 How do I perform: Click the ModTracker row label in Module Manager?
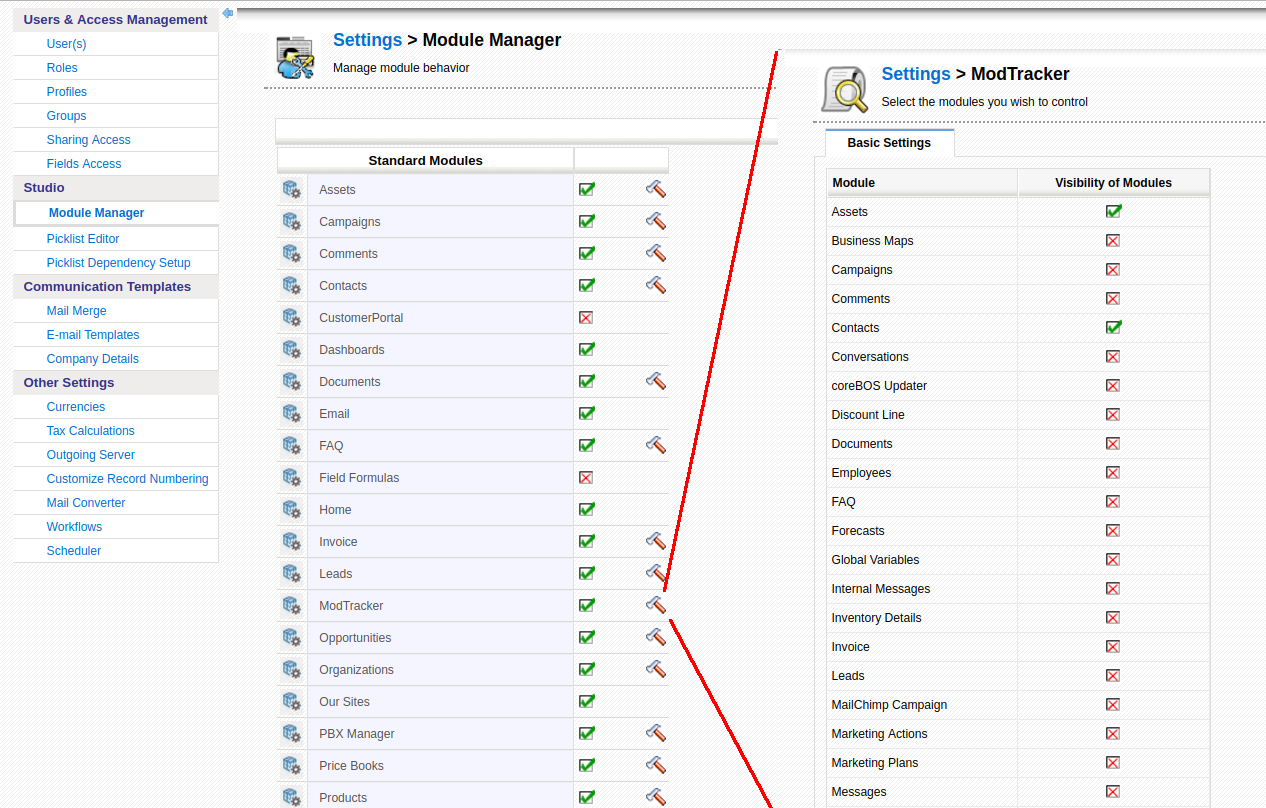click(x=351, y=606)
